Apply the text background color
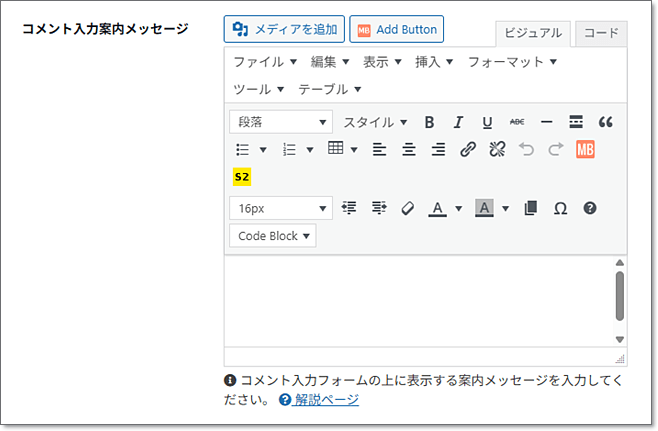The image size is (658, 431). pyautogui.click(x=484, y=208)
